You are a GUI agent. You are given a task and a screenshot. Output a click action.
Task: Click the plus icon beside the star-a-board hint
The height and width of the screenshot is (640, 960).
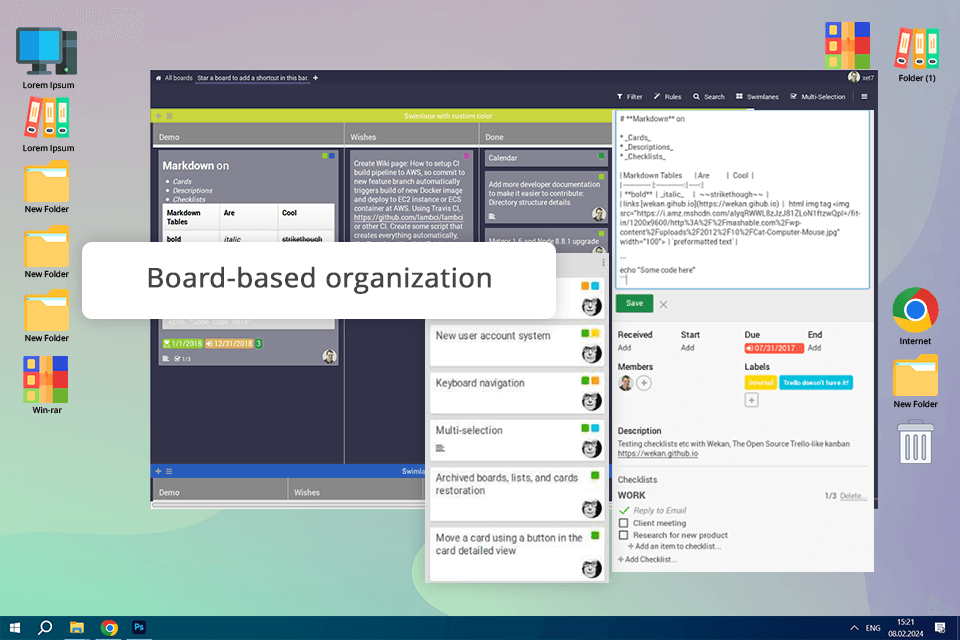click(315, 78)
